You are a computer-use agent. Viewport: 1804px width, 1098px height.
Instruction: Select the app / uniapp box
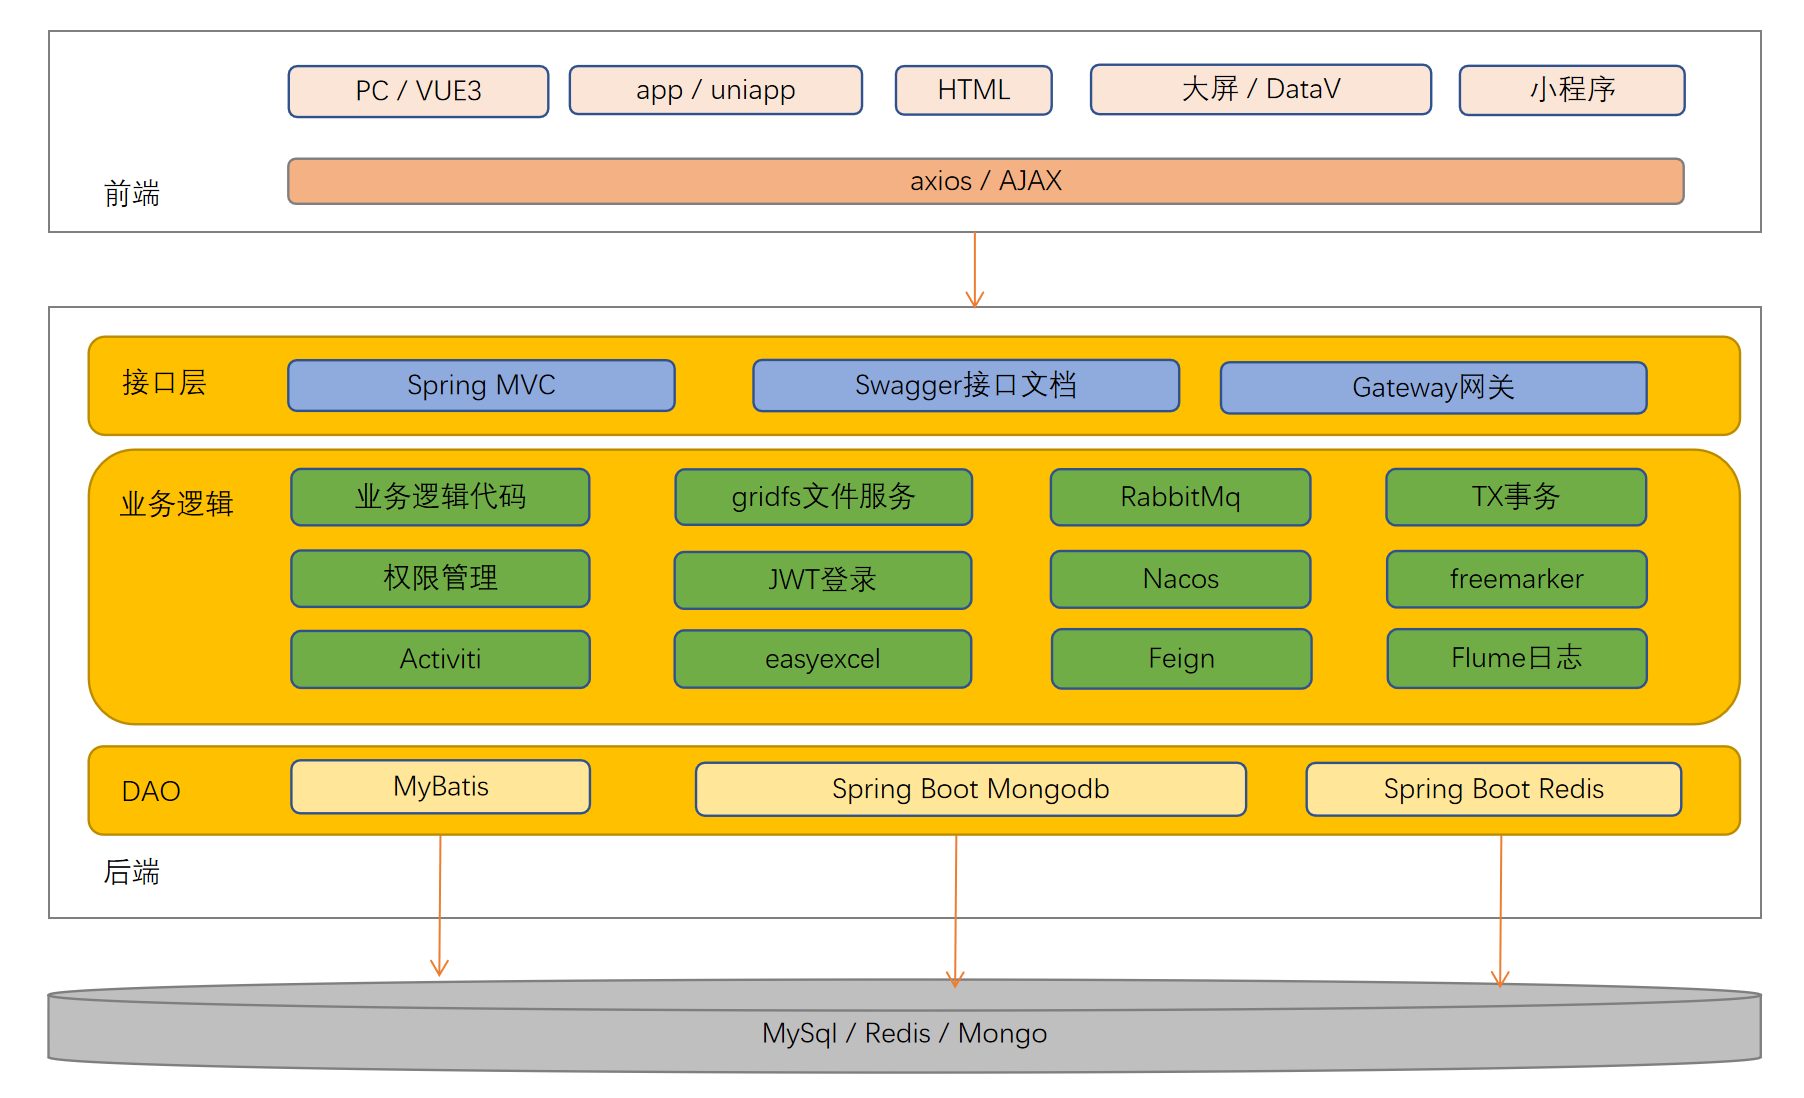[715, 91]
